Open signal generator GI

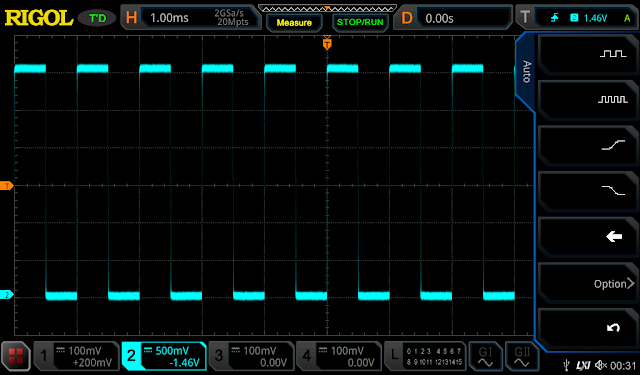click(x=485, y=357)
